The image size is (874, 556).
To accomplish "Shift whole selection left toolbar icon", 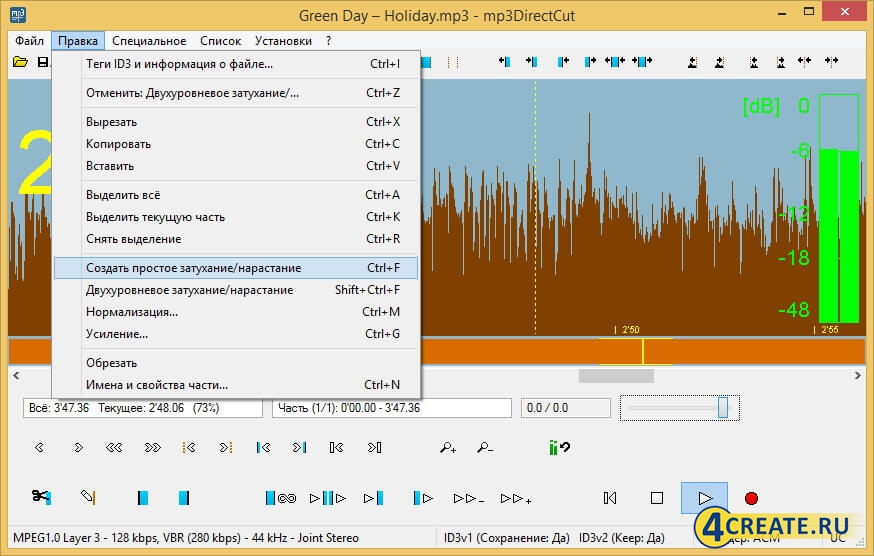I will click(x=615, y=61).
